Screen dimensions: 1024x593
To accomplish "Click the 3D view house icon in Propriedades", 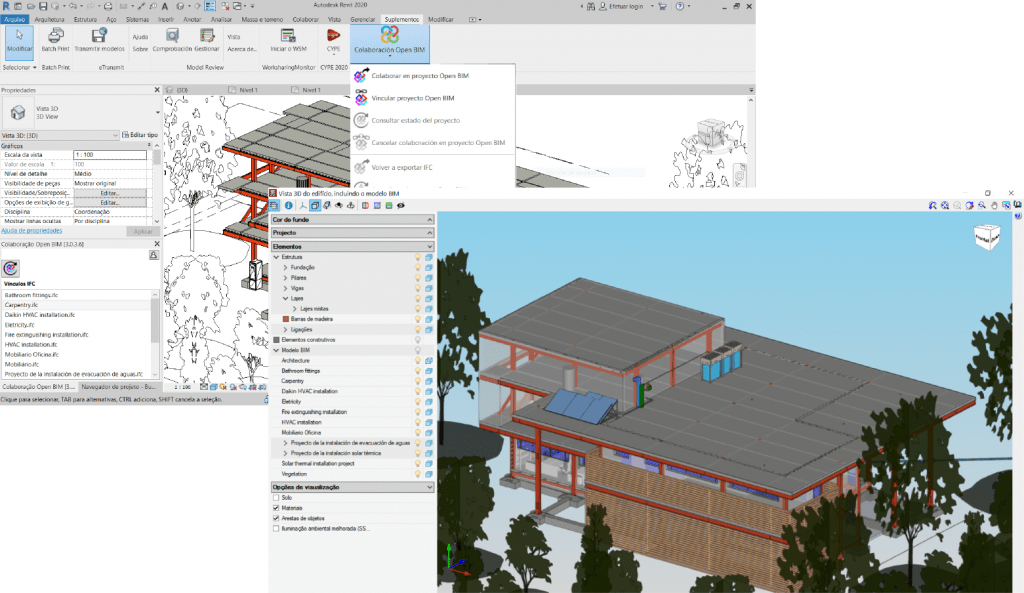I will (18, 112).
